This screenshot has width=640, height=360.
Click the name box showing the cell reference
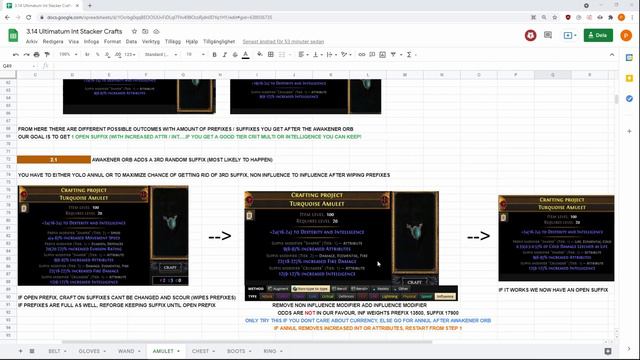(x=18, y=66)
